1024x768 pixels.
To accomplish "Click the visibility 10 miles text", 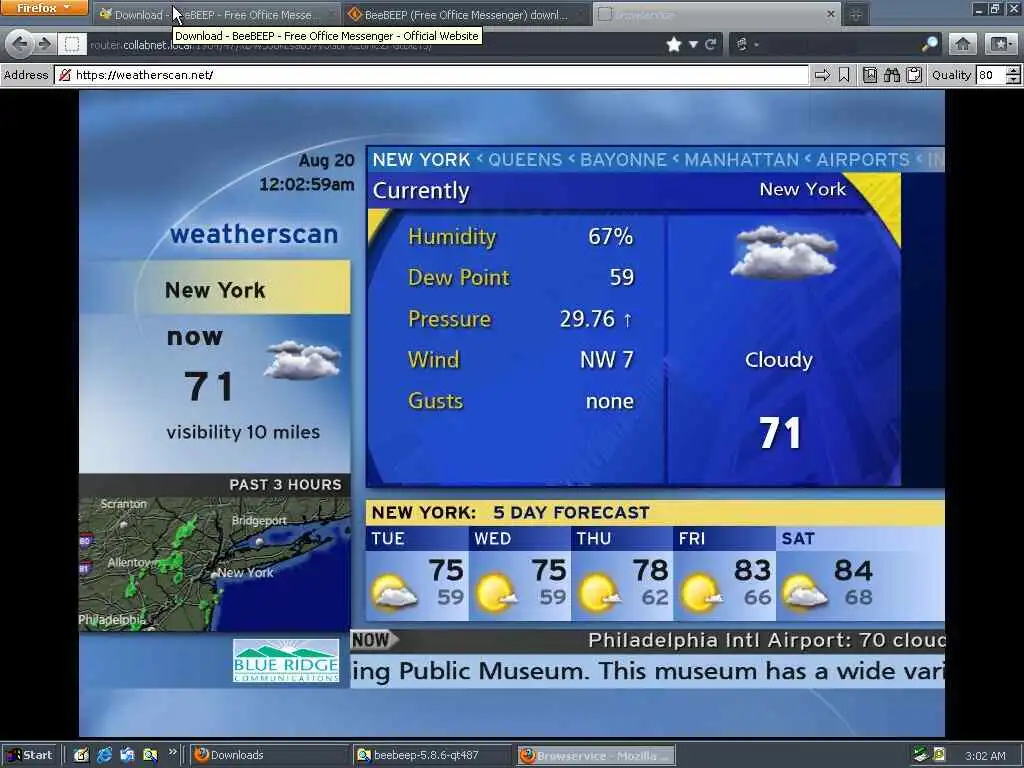I will tap(243, 432).
